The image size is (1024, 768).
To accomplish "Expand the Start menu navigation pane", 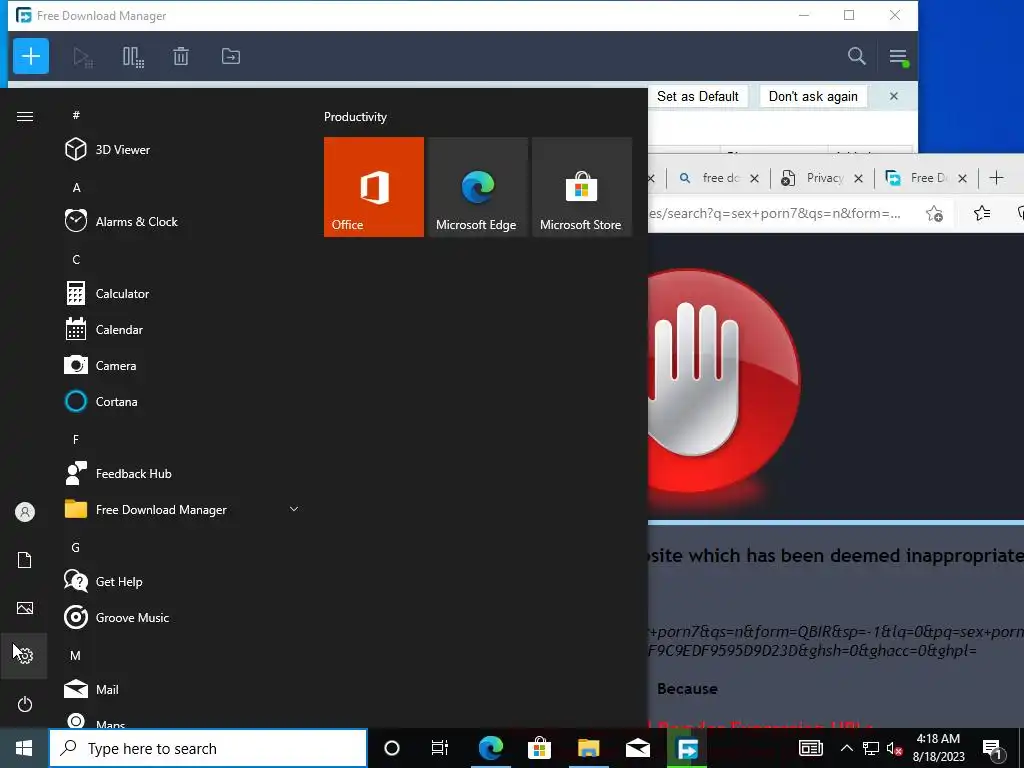I will (25, 116).
